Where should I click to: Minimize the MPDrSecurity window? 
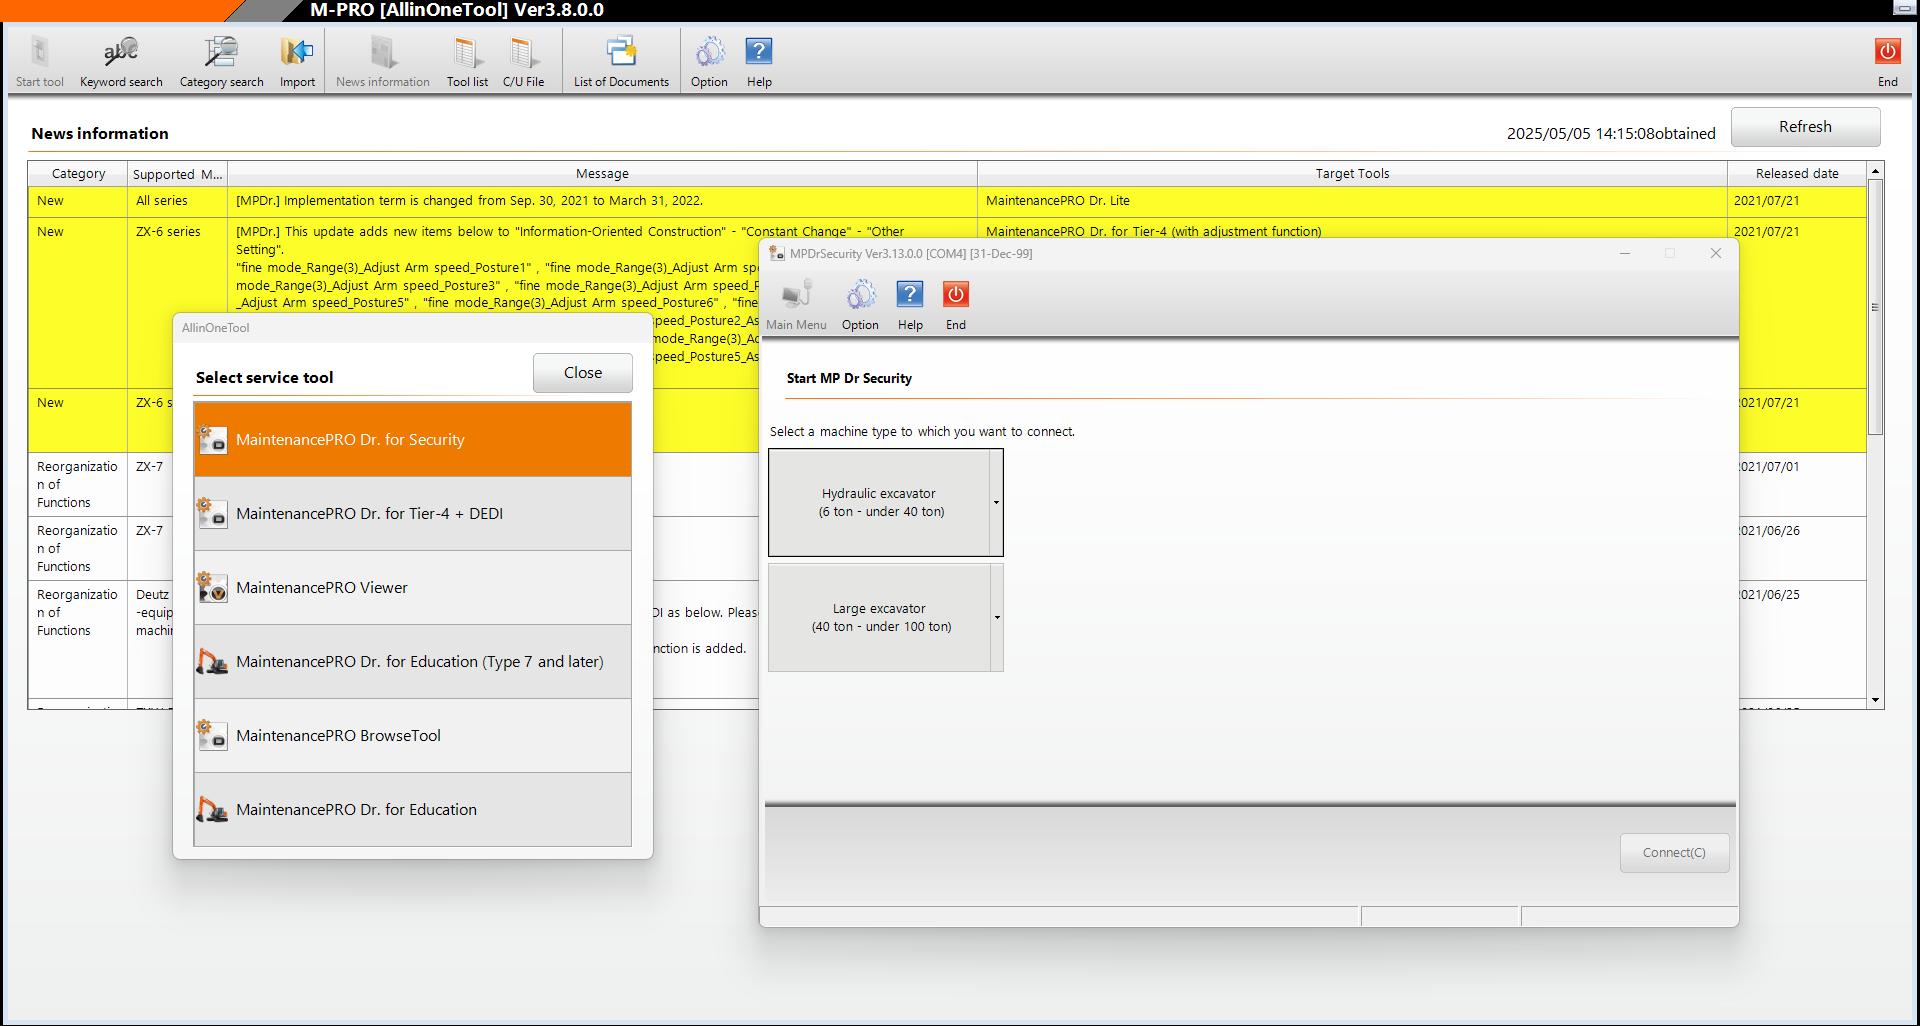(1625, 253)
